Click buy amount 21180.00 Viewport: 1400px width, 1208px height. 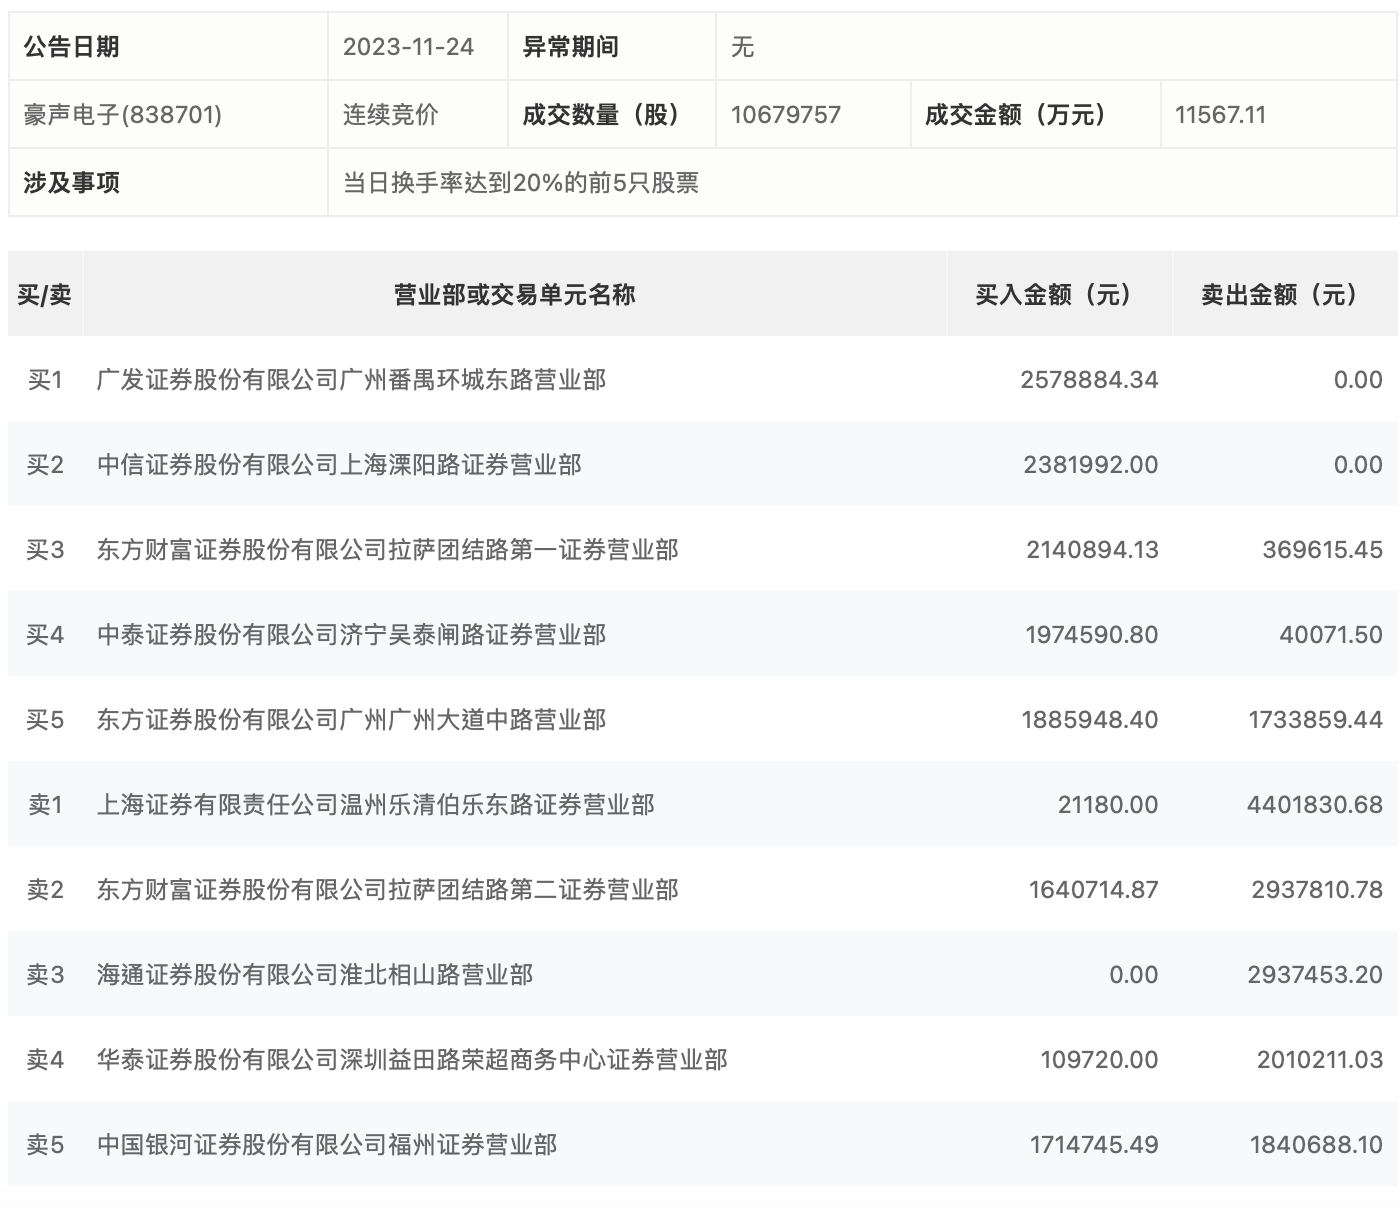click(x=1108, y=805)
